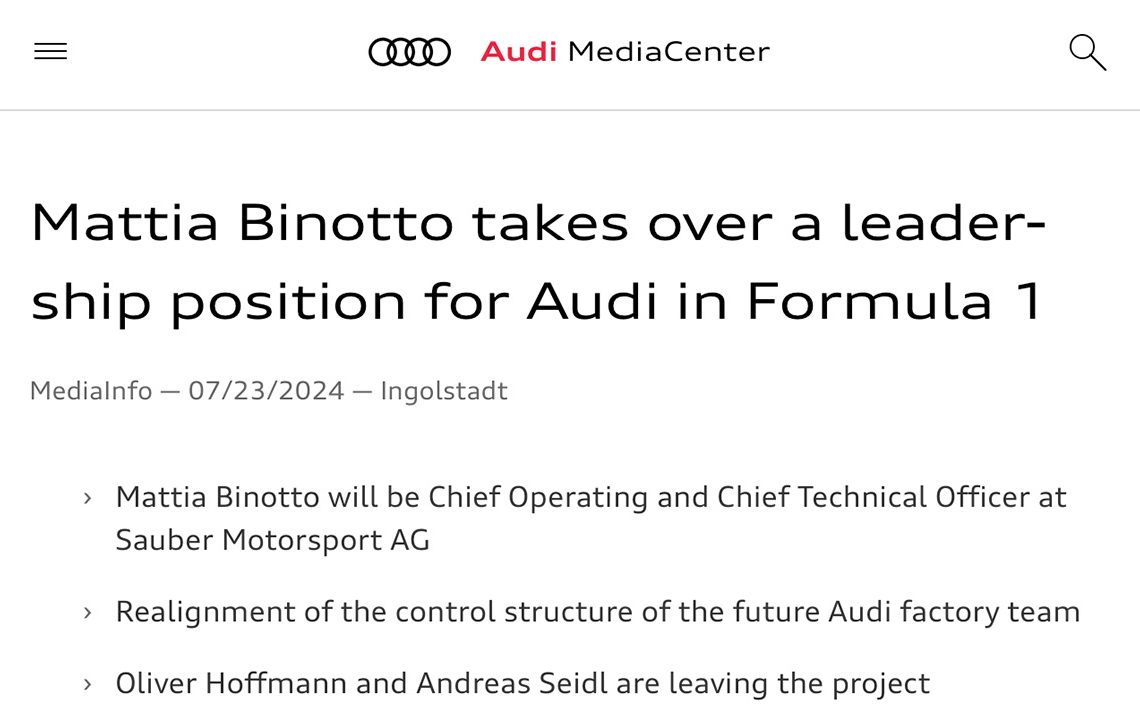Select the MediaInfo category label

[90, 390]
